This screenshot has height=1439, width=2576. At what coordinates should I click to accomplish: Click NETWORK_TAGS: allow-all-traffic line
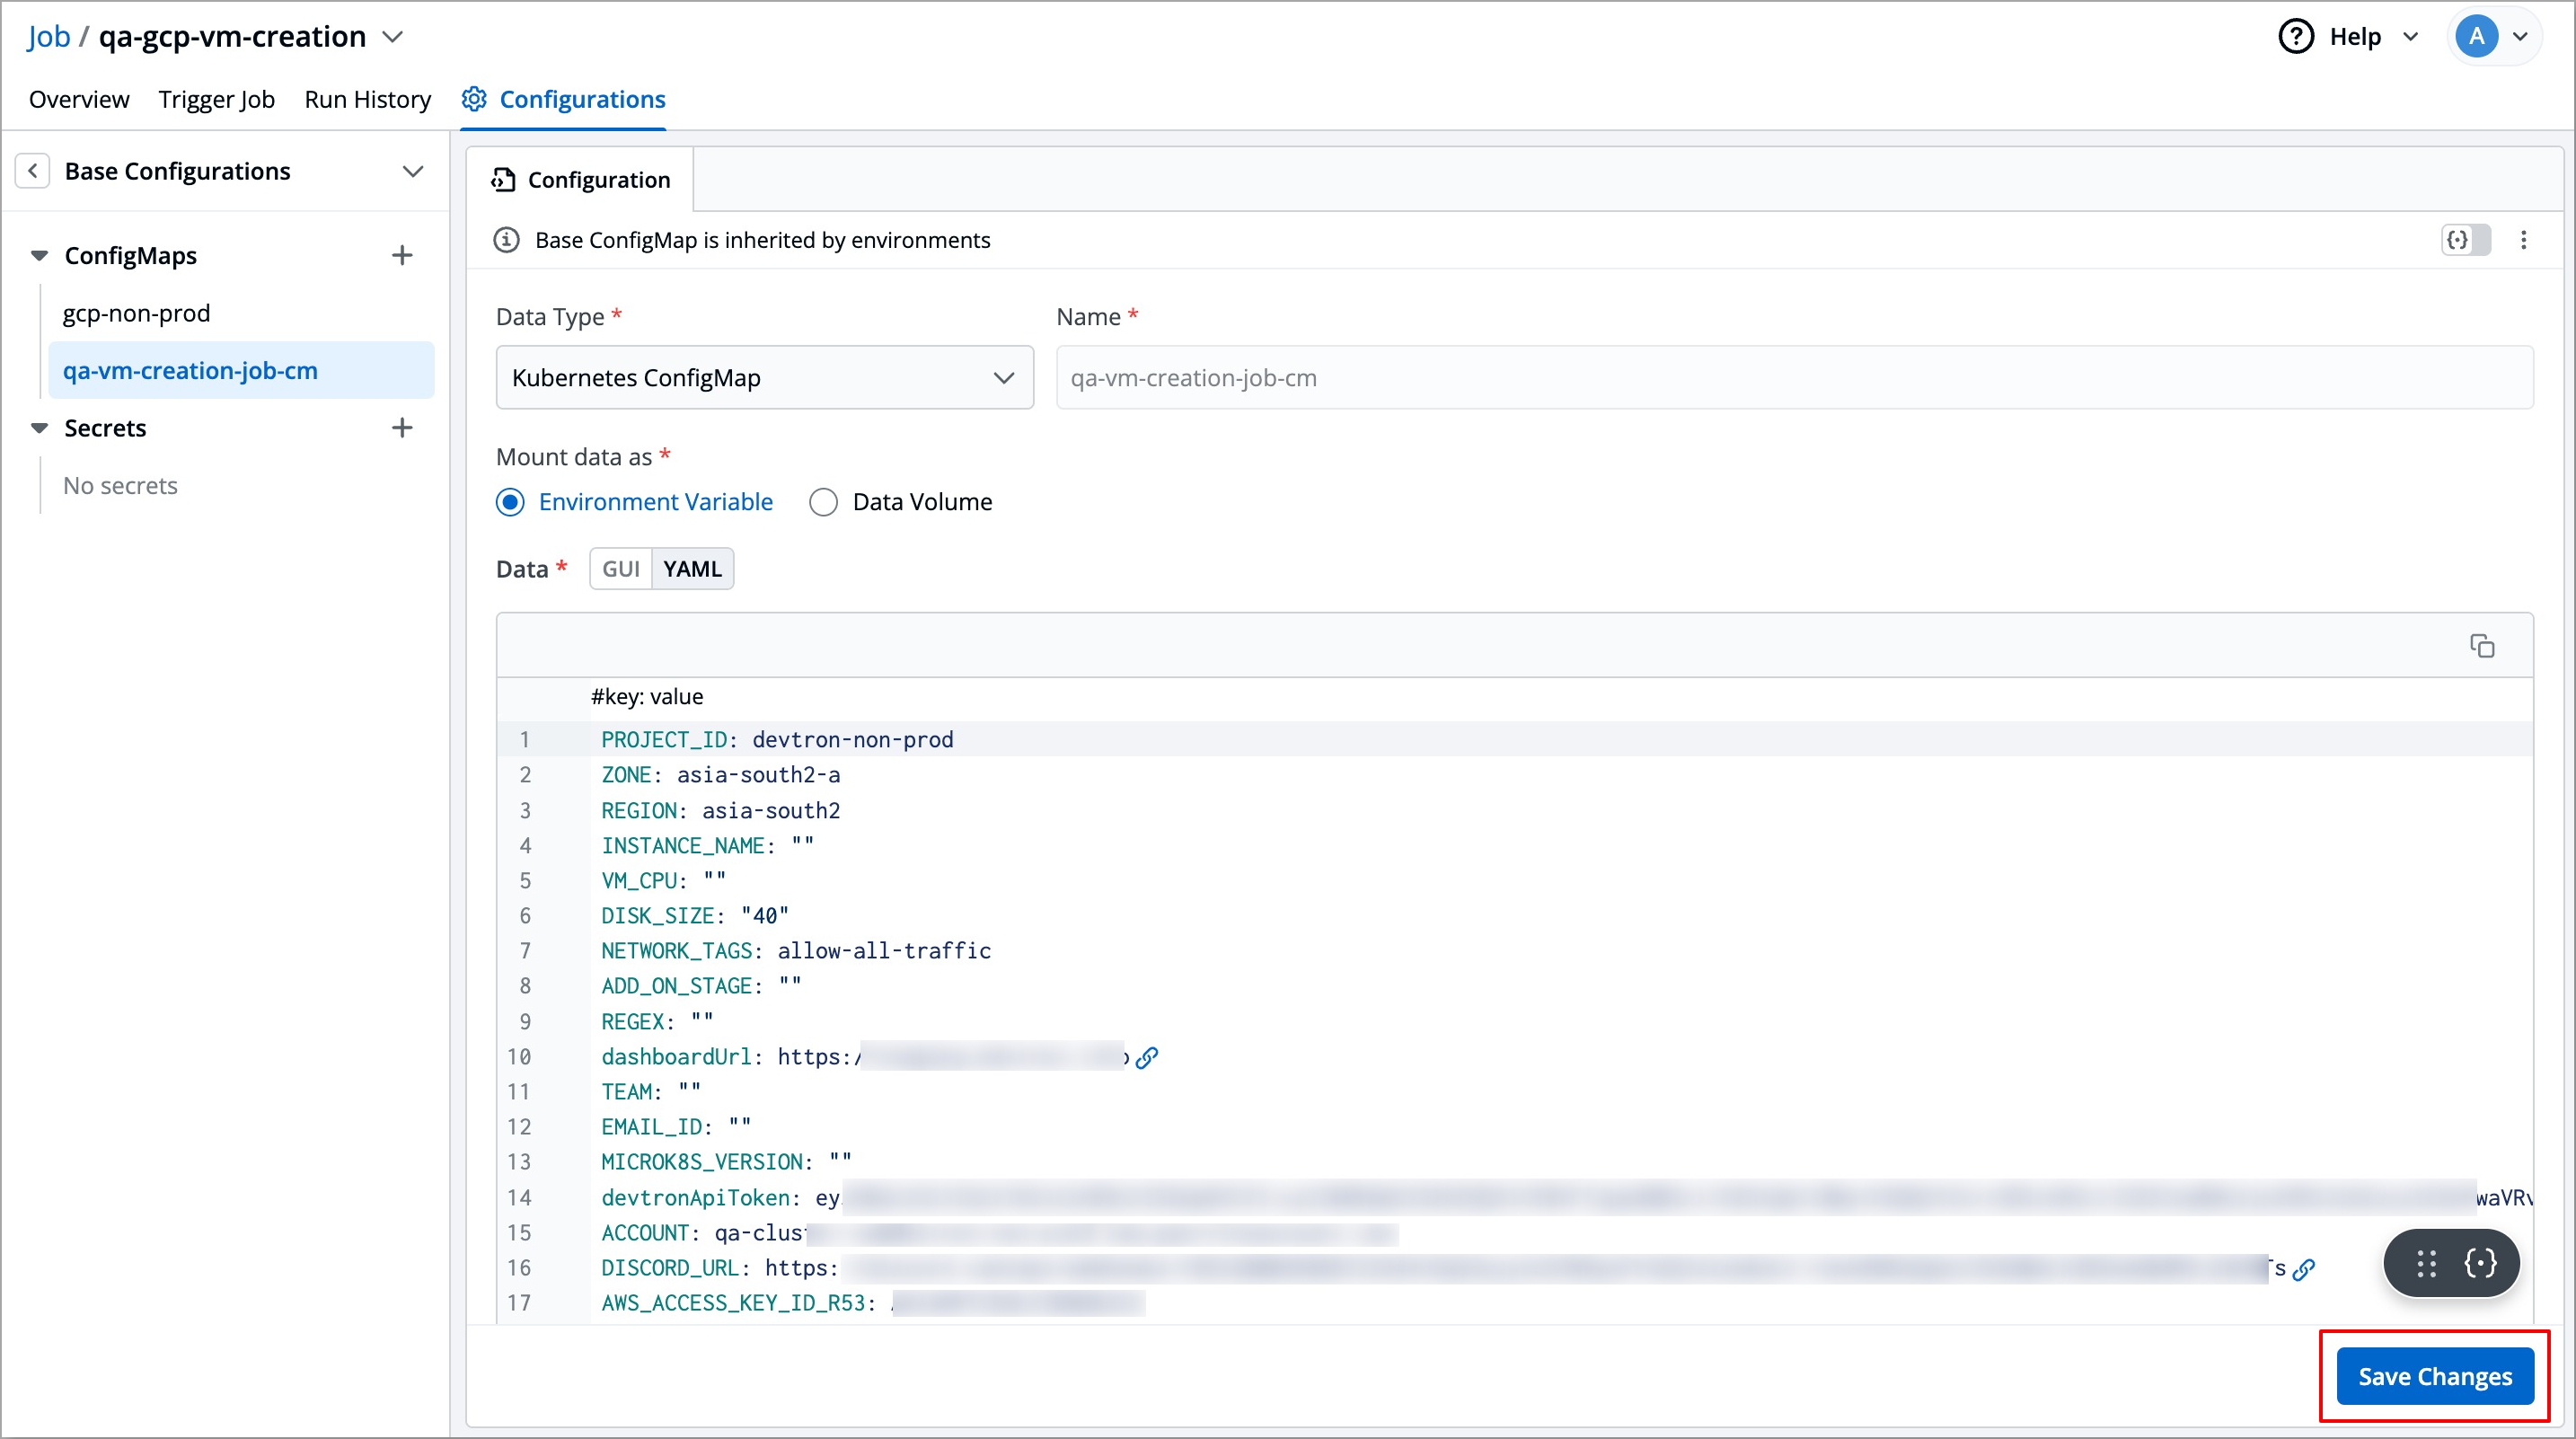796,951
